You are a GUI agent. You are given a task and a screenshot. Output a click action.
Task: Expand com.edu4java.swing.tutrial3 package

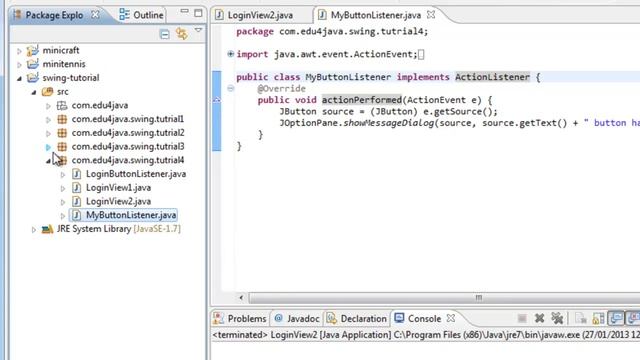pos(48,147)
